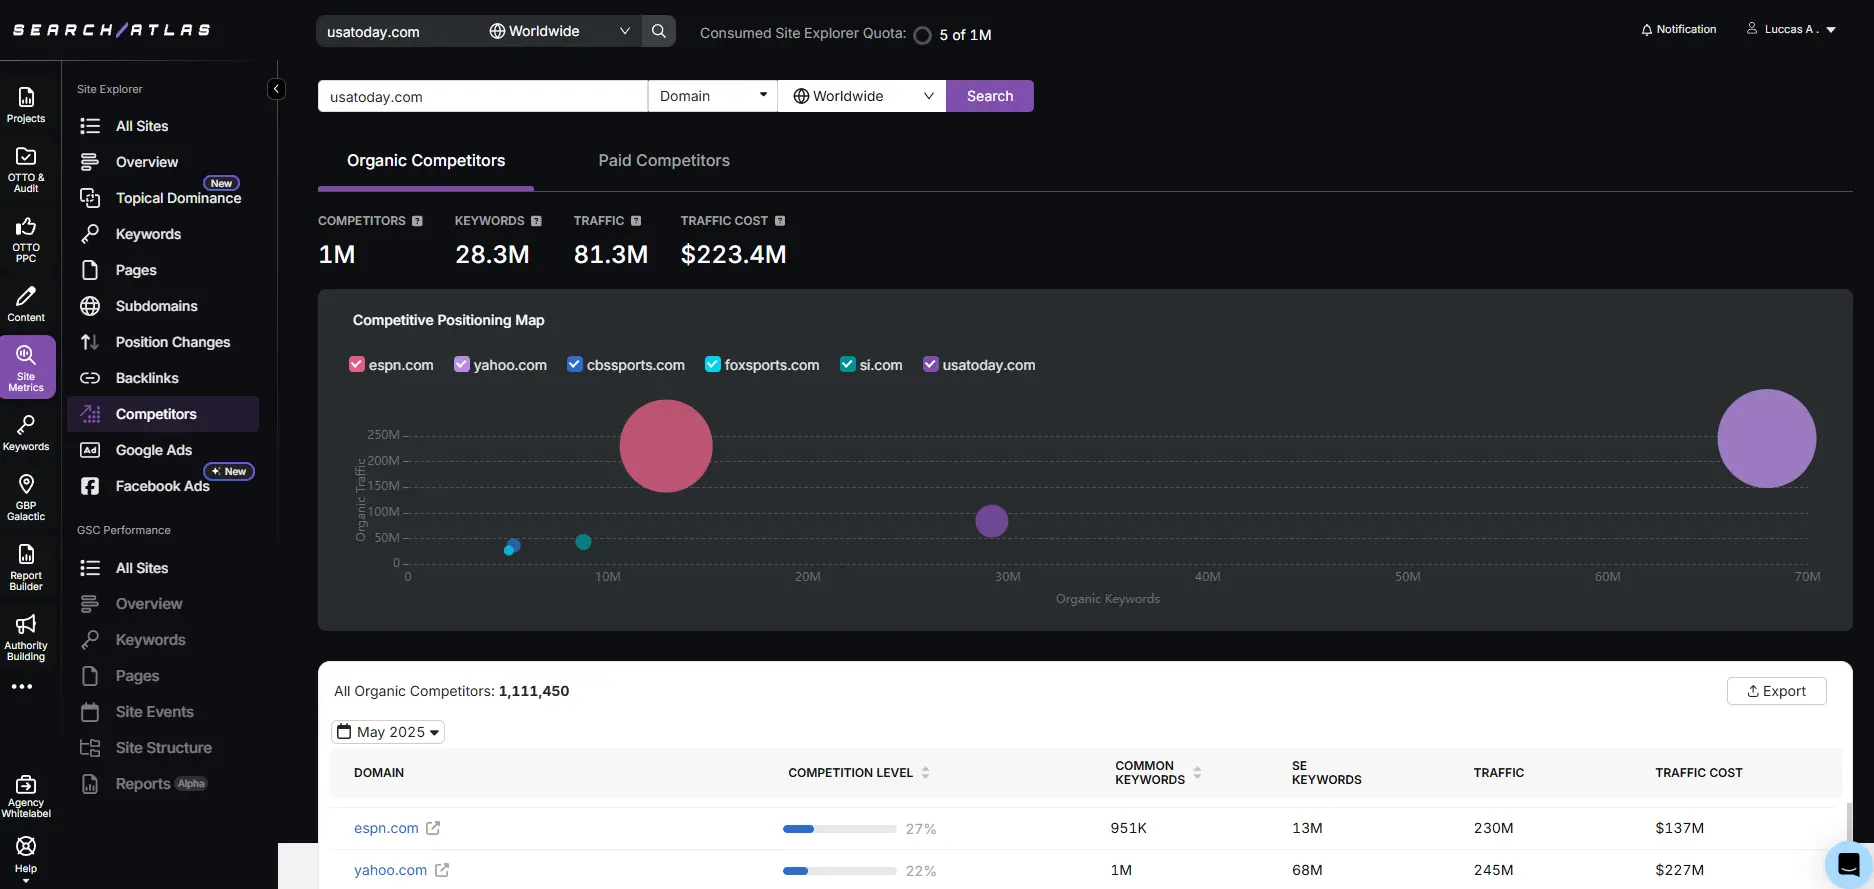
Task: Open the Luccas A. account menu
Action: pos(1791,29)
